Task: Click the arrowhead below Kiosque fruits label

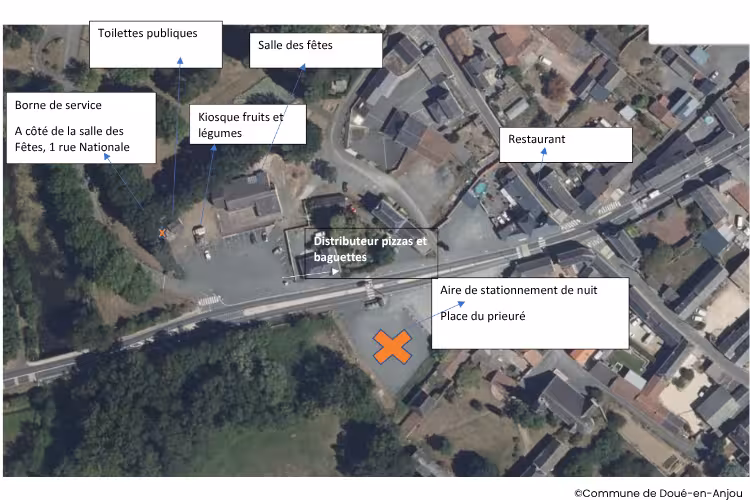Action: [213, 148]
